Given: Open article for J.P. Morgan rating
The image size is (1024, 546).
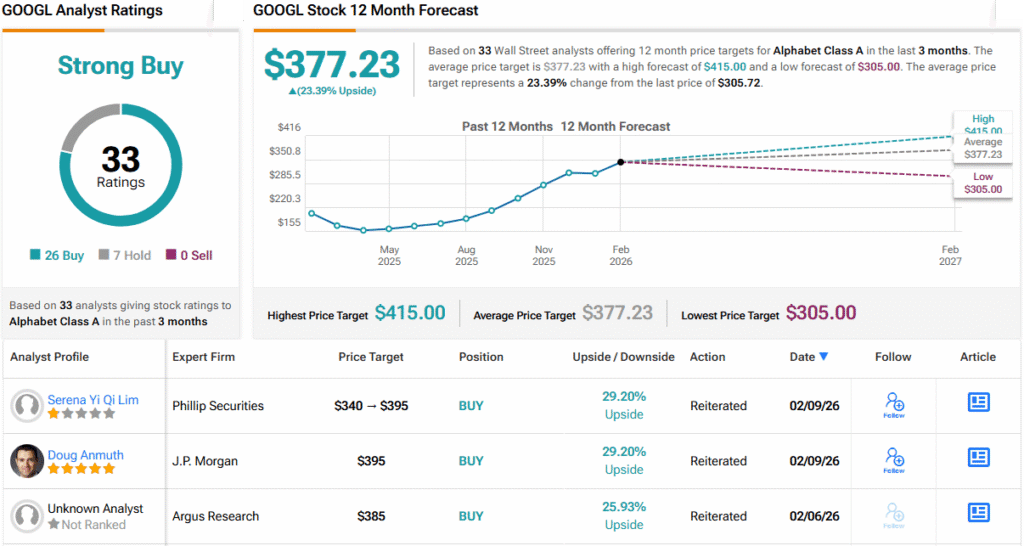Looking at the screenshot, I should [x=977, y=458].
